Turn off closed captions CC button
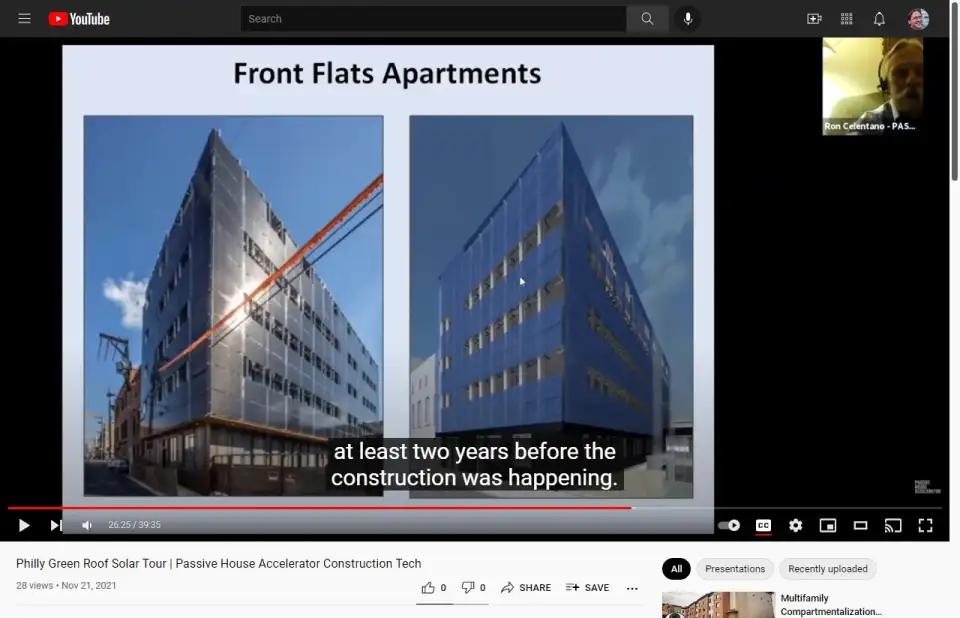Image resolution: width=960 pixels, height=618 pixels. [763, 525]
